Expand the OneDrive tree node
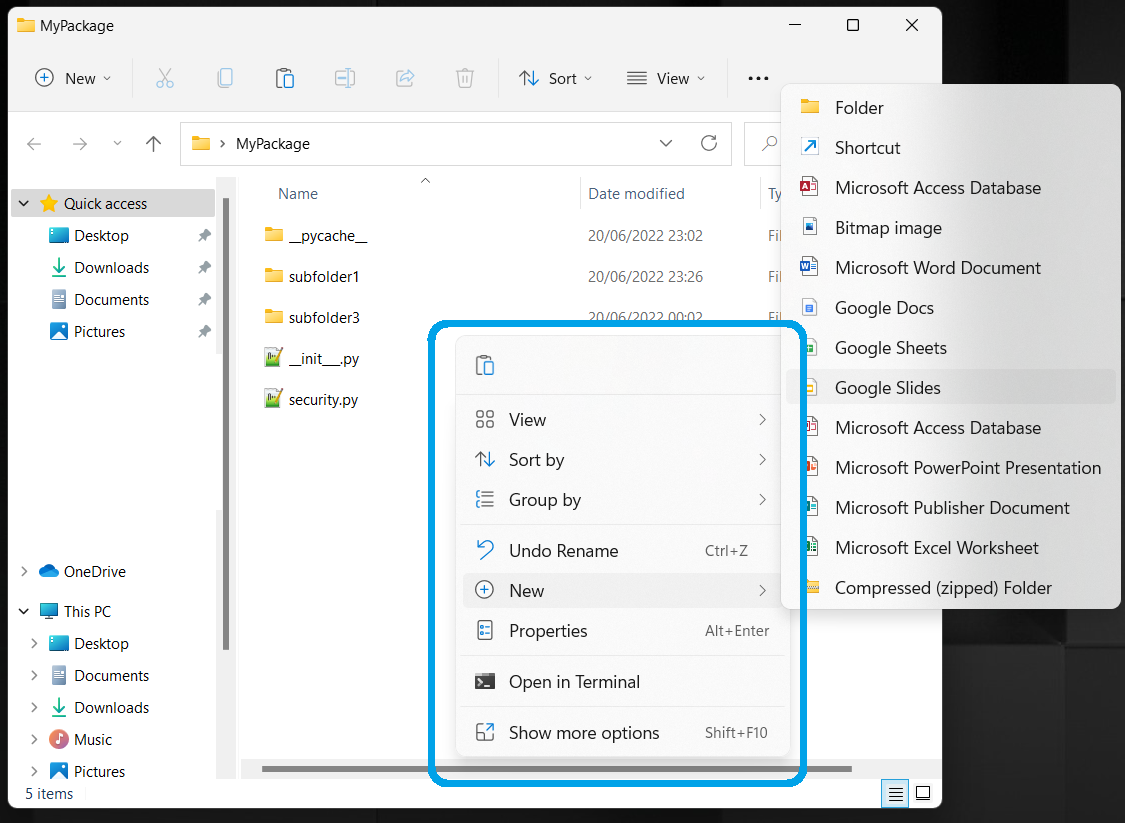This screenshot has height=823, width=1125. (x=24, y=572)
